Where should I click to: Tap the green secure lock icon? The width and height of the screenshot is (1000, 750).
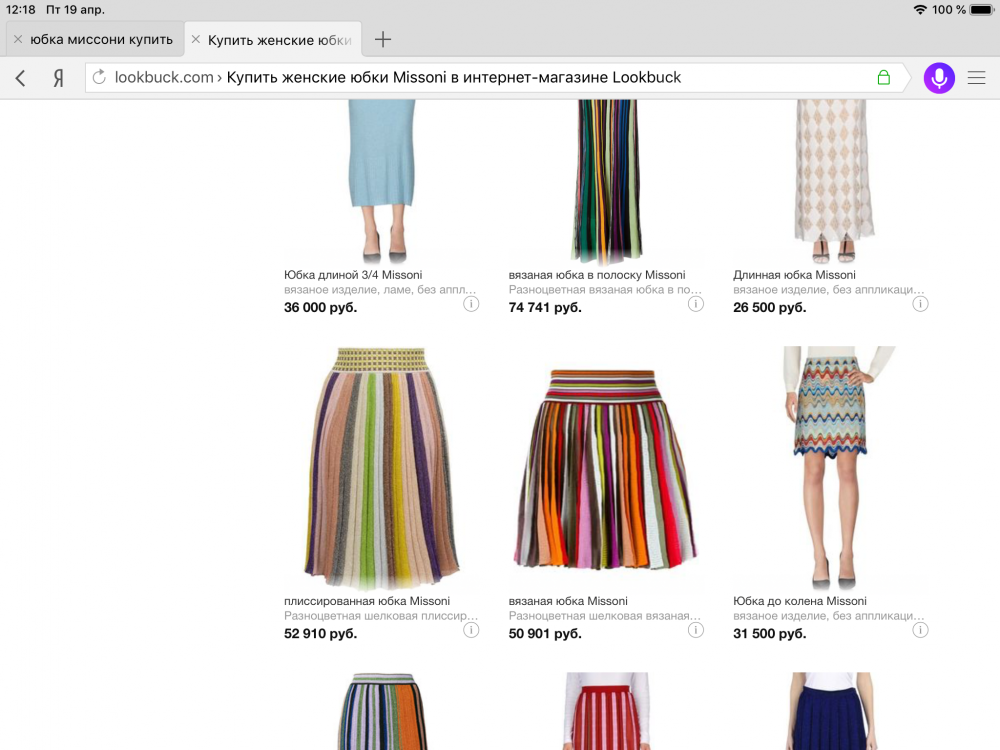883,77
